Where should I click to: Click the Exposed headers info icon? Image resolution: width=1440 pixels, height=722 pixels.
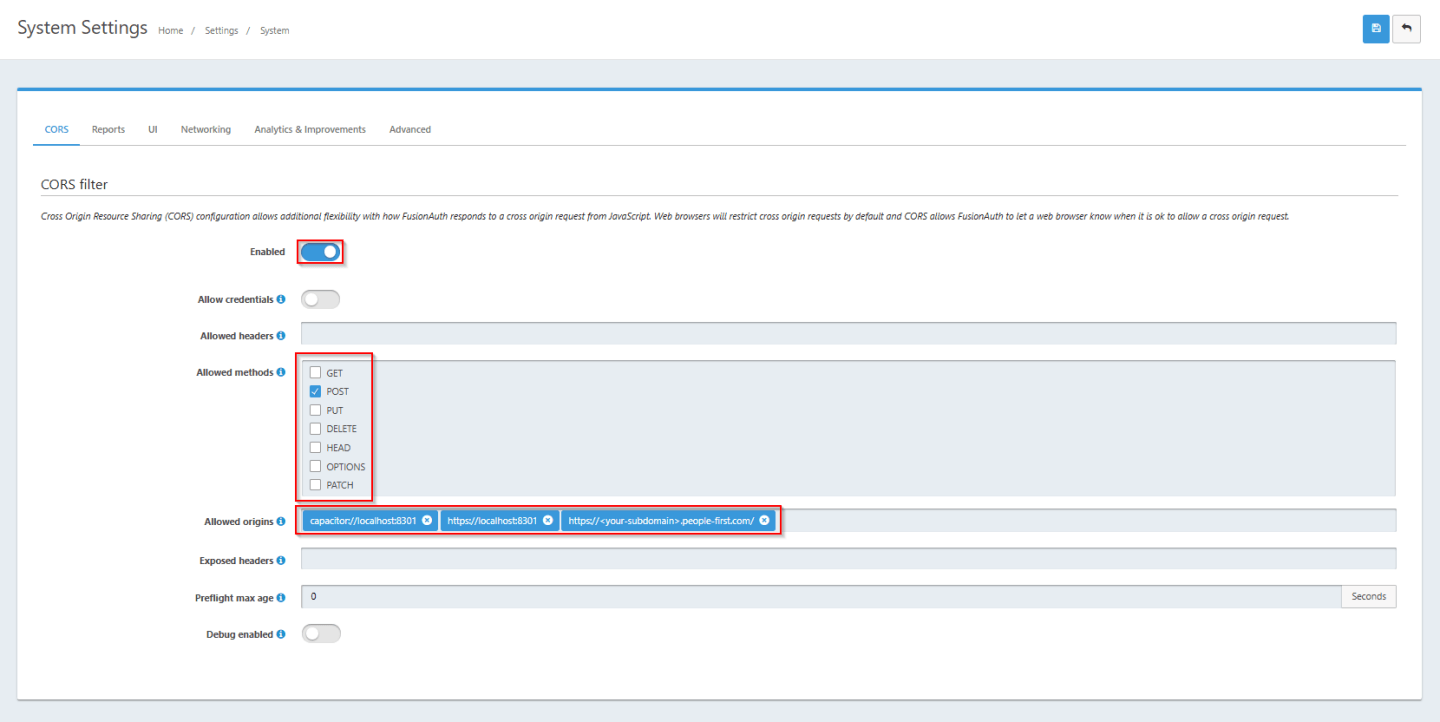pos(281,560)
